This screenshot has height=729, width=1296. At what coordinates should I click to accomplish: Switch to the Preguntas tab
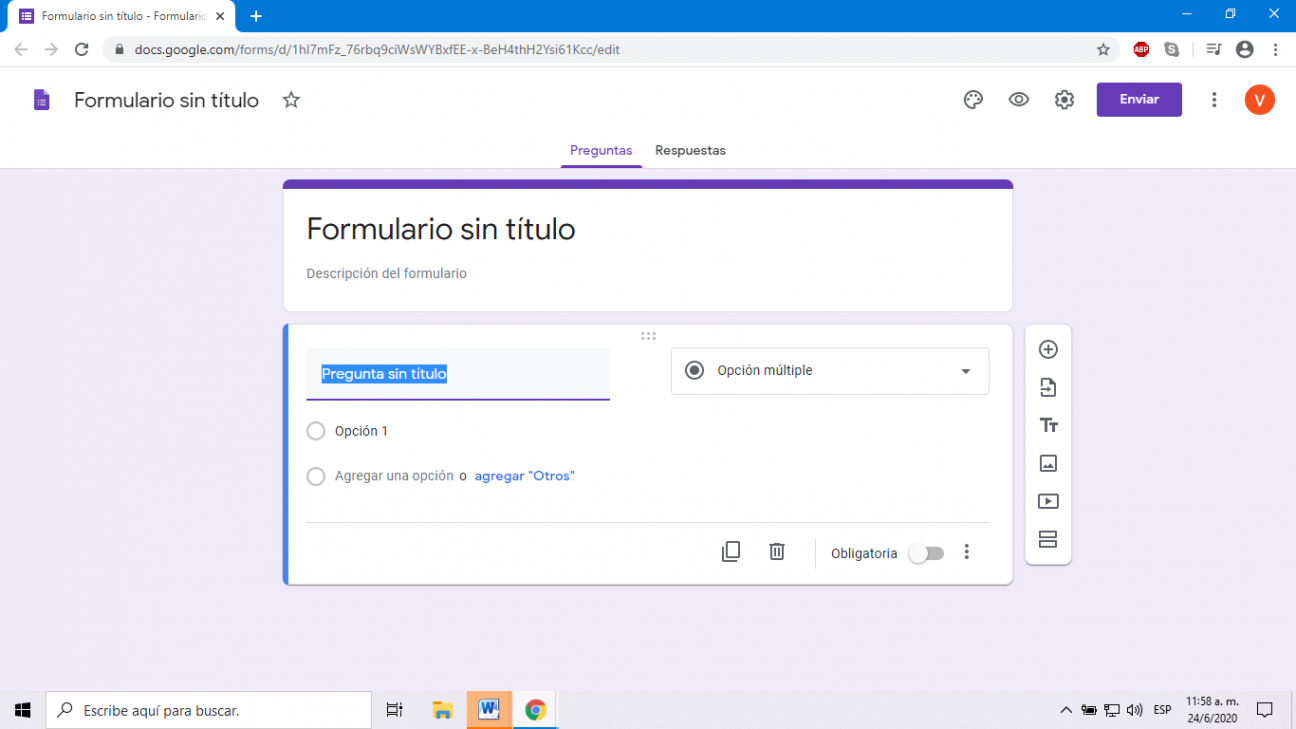point(601,151)
